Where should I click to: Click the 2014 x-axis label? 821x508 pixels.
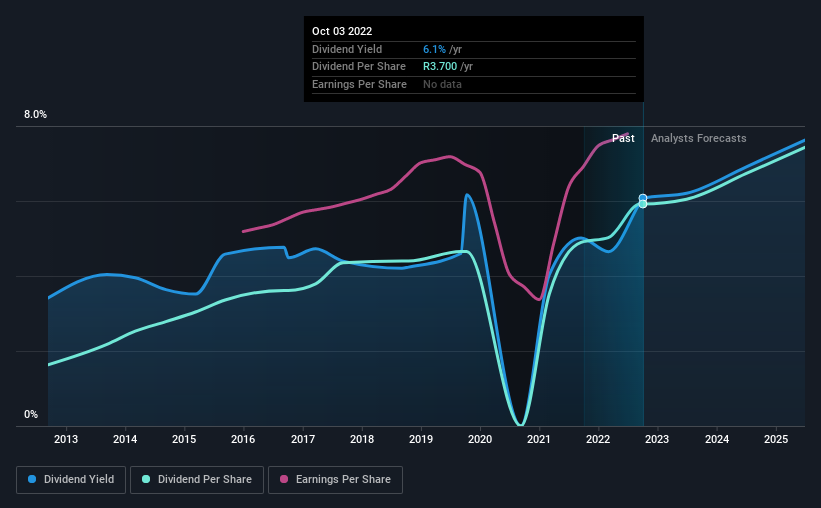(125, 439)
